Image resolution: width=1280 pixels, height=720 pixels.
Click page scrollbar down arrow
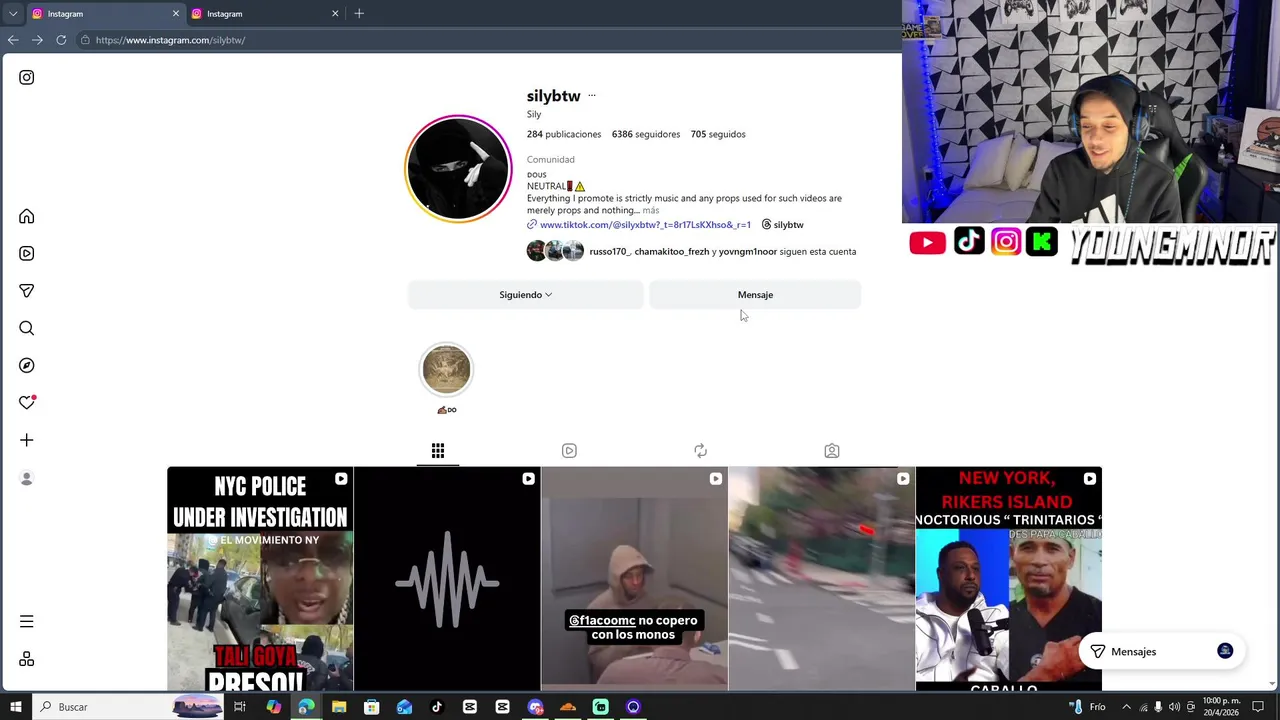click(x=1272, y=685)
